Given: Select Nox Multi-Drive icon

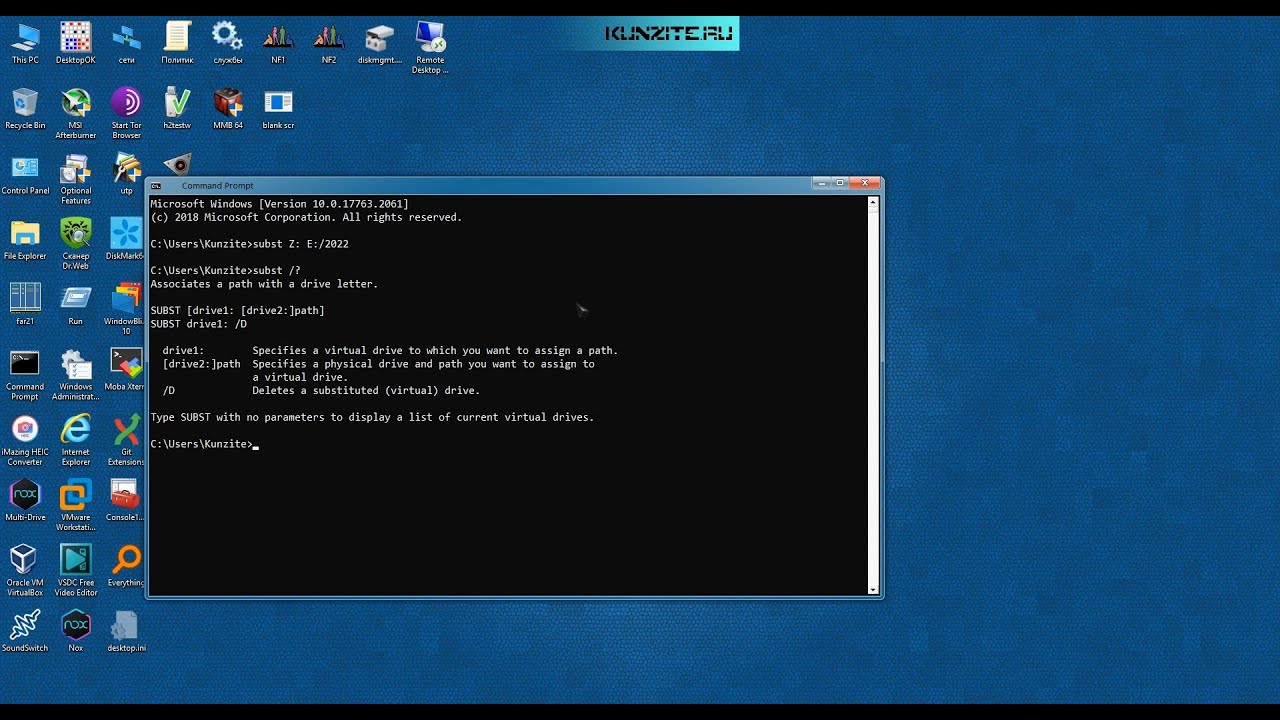Looking at the screenshot, I should coord(25,501).
